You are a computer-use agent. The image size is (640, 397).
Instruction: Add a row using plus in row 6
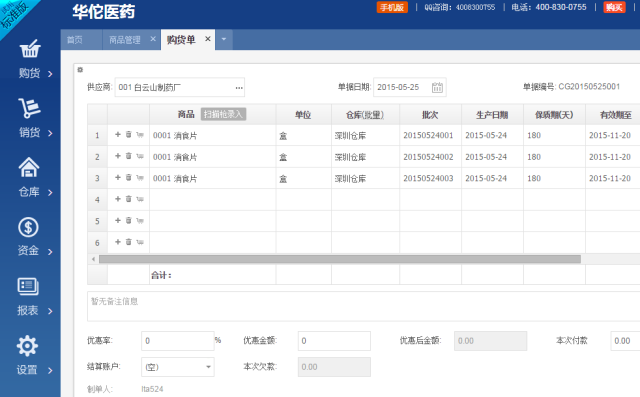(118, 242)
